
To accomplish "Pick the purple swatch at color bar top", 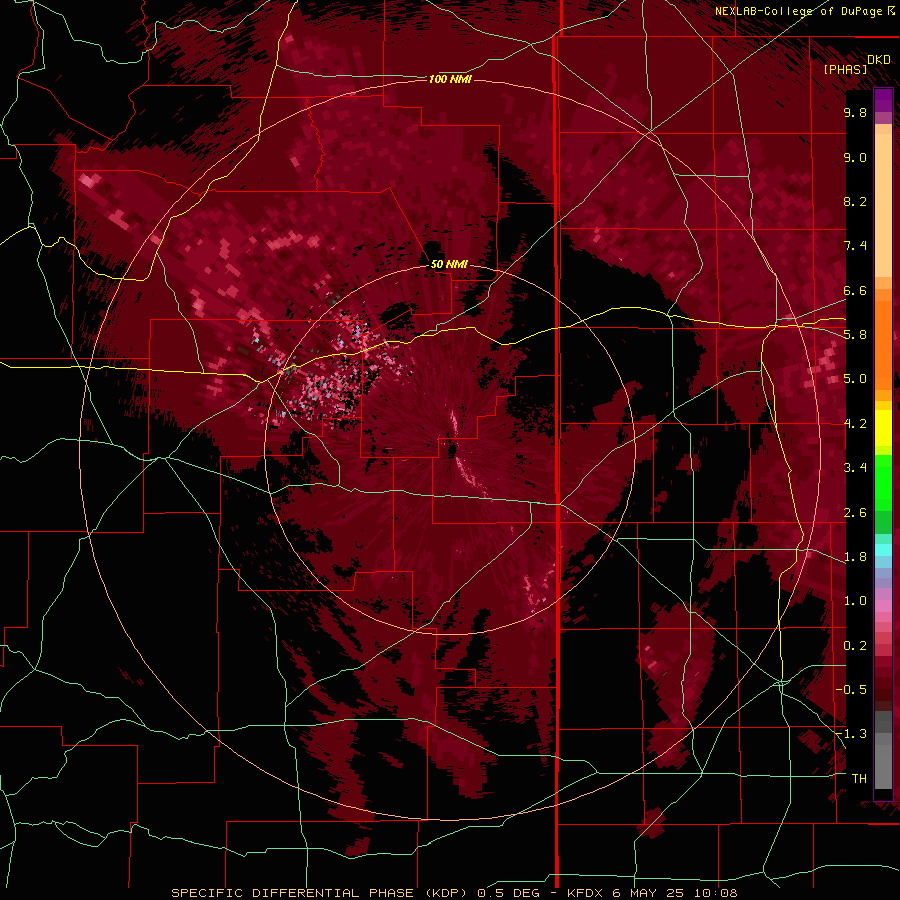I will [x=883, y=100].
